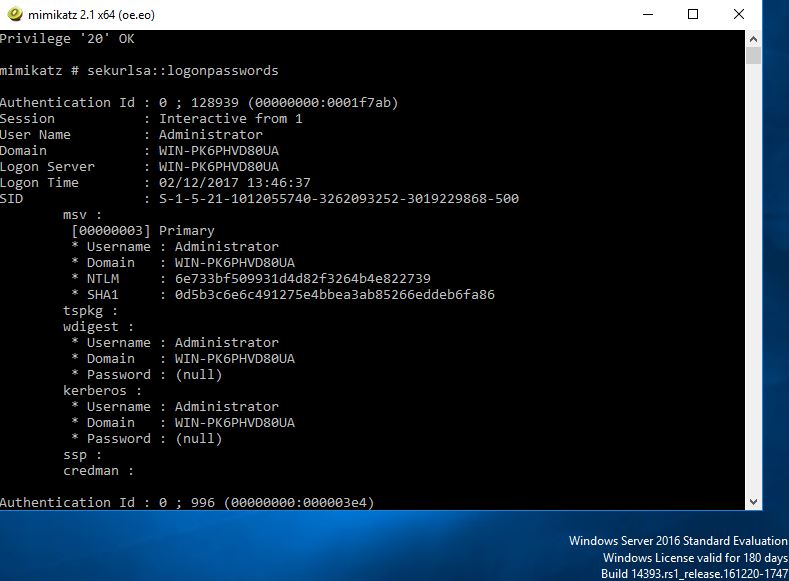Click the 'tspkg :' section label
Viewport: 789px width, 581px height.
pos(91,311)
